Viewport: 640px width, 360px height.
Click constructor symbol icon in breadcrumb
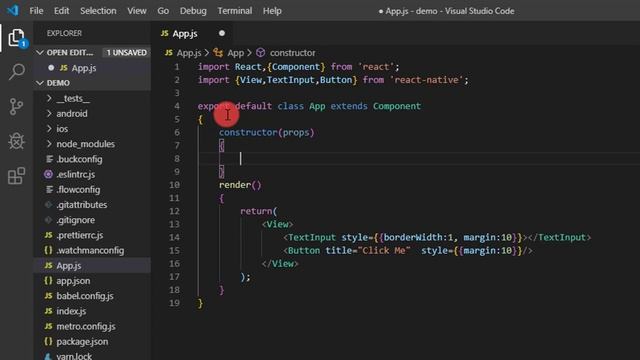tap(260, 53)
